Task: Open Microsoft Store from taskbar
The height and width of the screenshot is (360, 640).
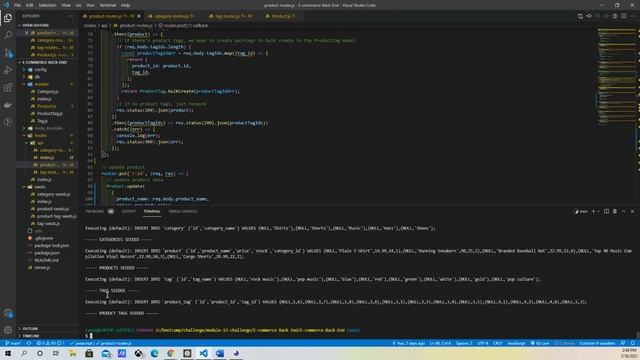Action: coord(89,353)
